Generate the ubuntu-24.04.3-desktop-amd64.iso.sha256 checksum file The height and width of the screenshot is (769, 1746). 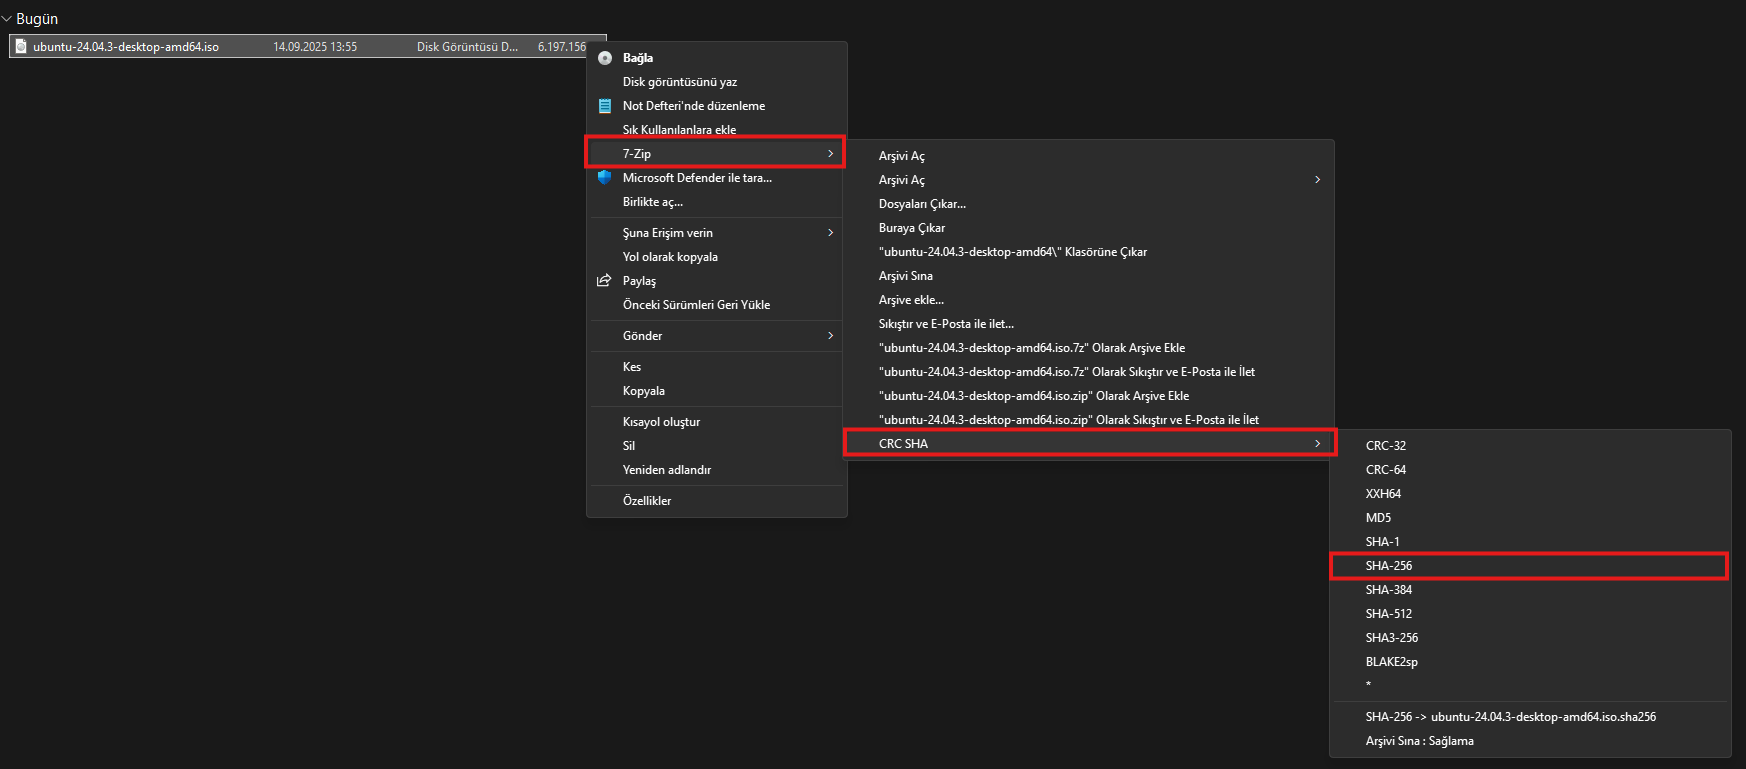1530,717
